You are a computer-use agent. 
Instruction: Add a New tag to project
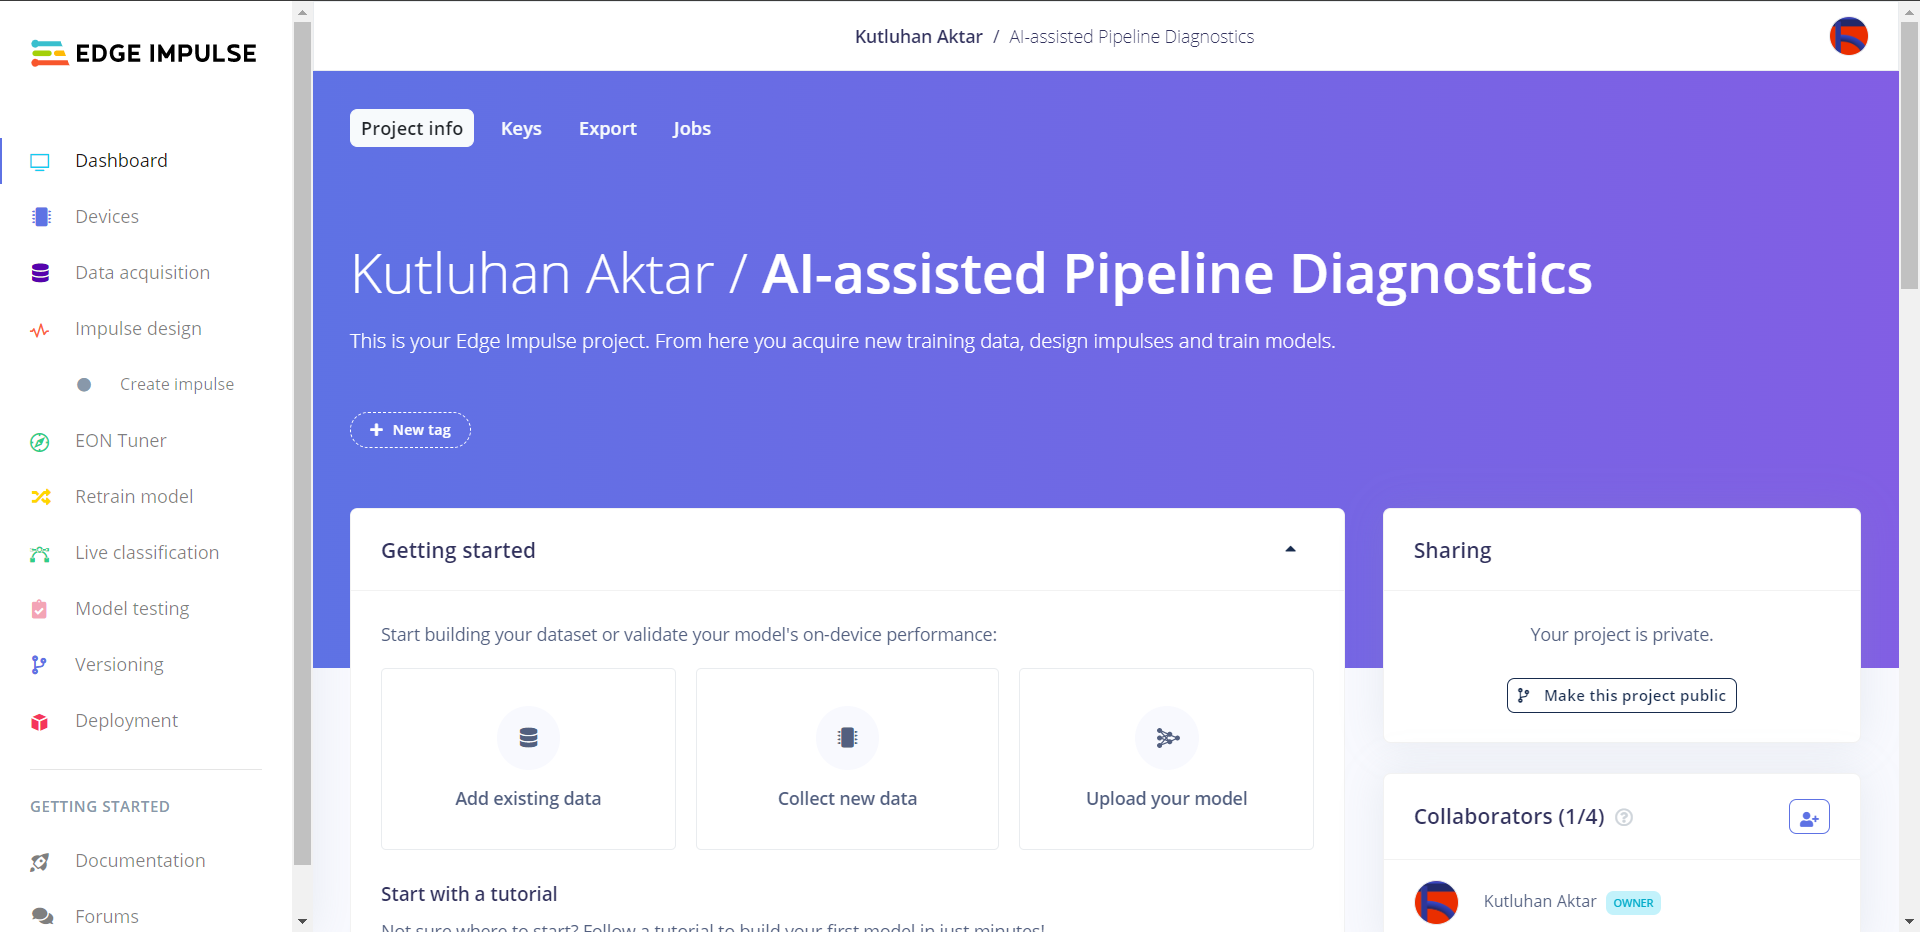coord(410,430)
